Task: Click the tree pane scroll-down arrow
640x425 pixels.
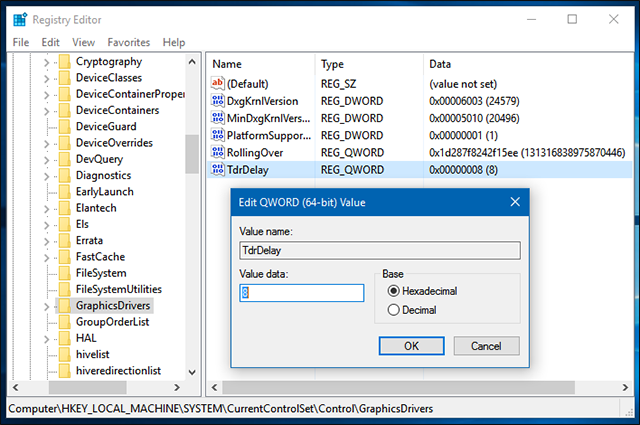Action: tap(192, 372)
